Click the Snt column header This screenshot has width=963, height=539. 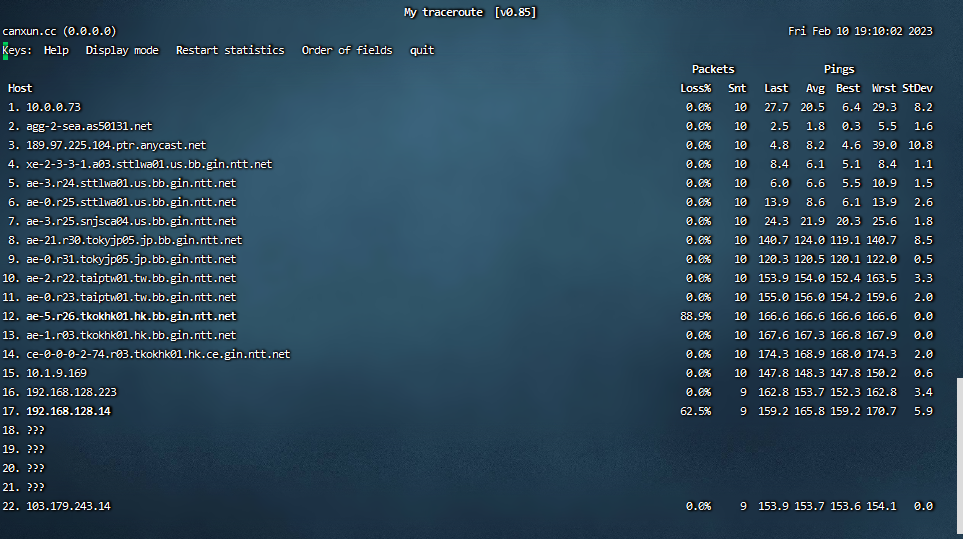(737, 88)
